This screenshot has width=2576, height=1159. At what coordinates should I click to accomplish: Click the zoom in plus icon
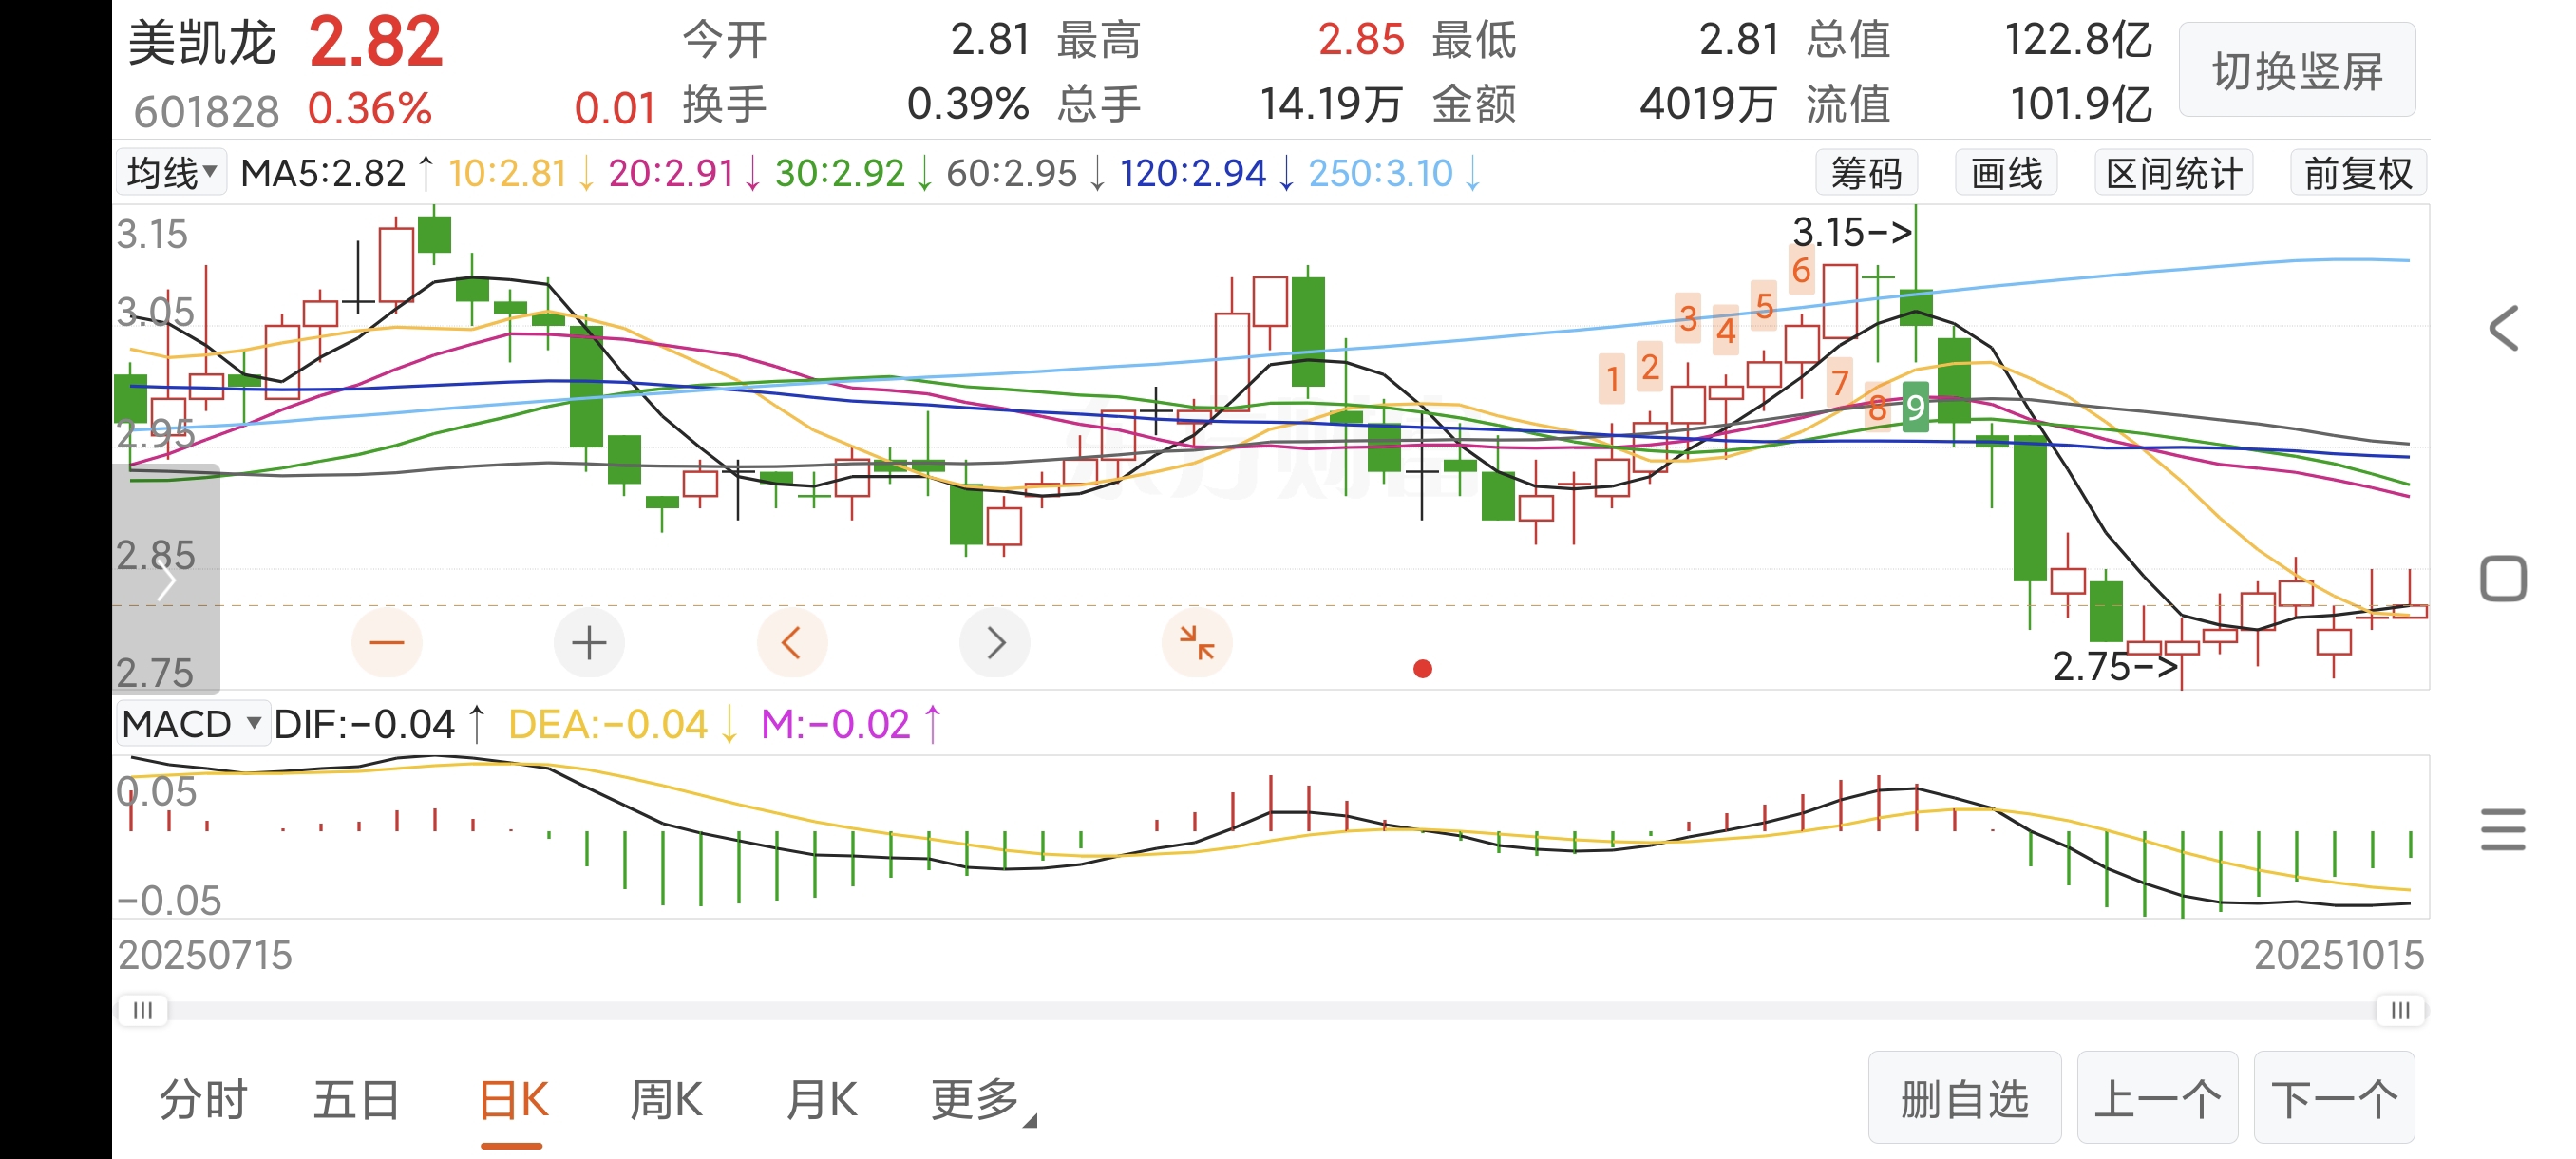pos(589,642)
